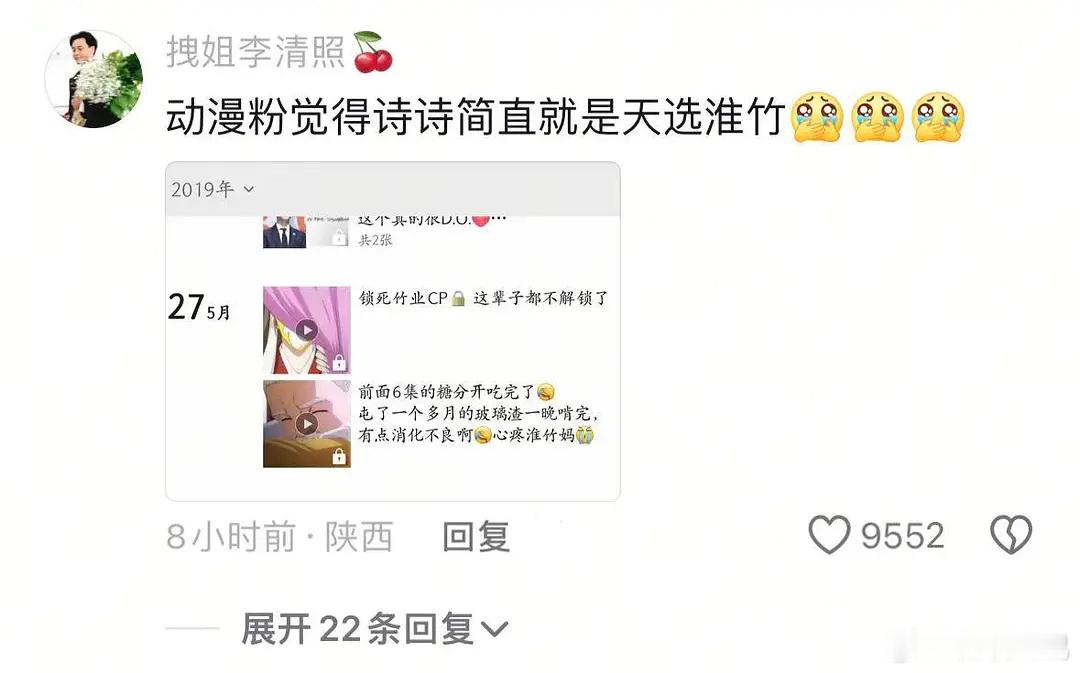Click lock icon on pink-haired video
Image resolution: width=1080 pixels, height=673 pixels.
(339, 362)
